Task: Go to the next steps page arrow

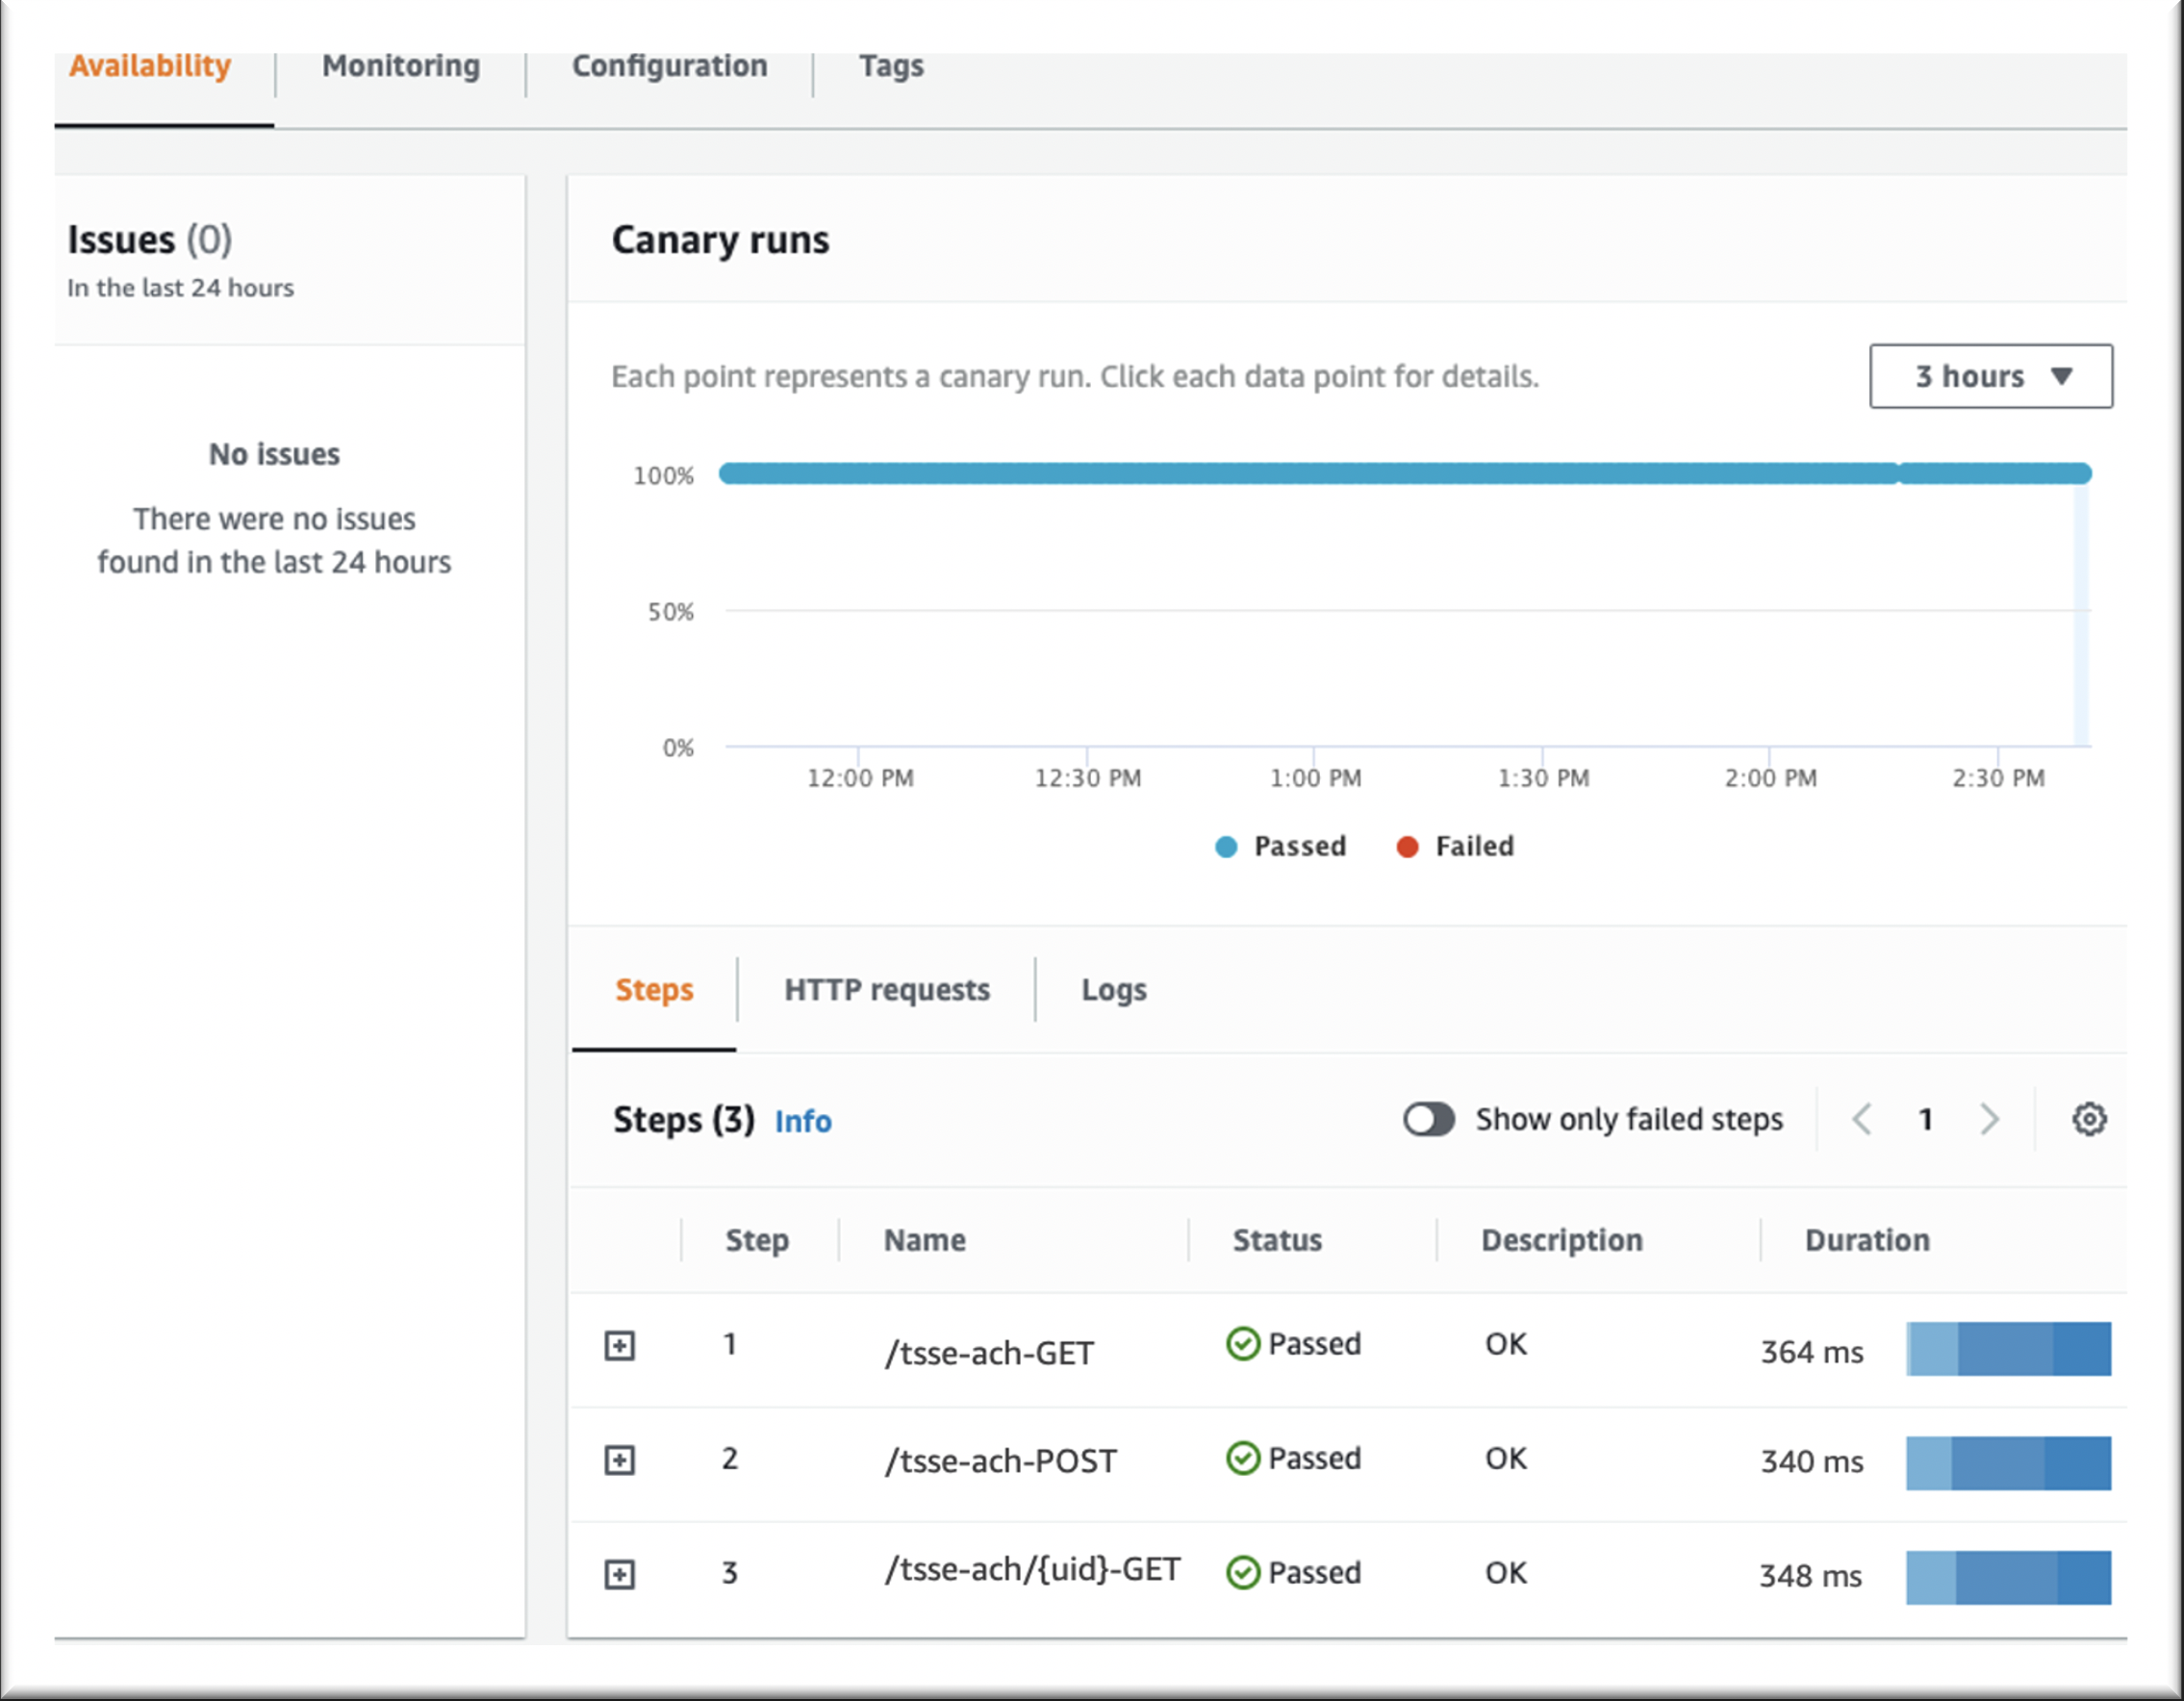Action: pos(1989,1119)
